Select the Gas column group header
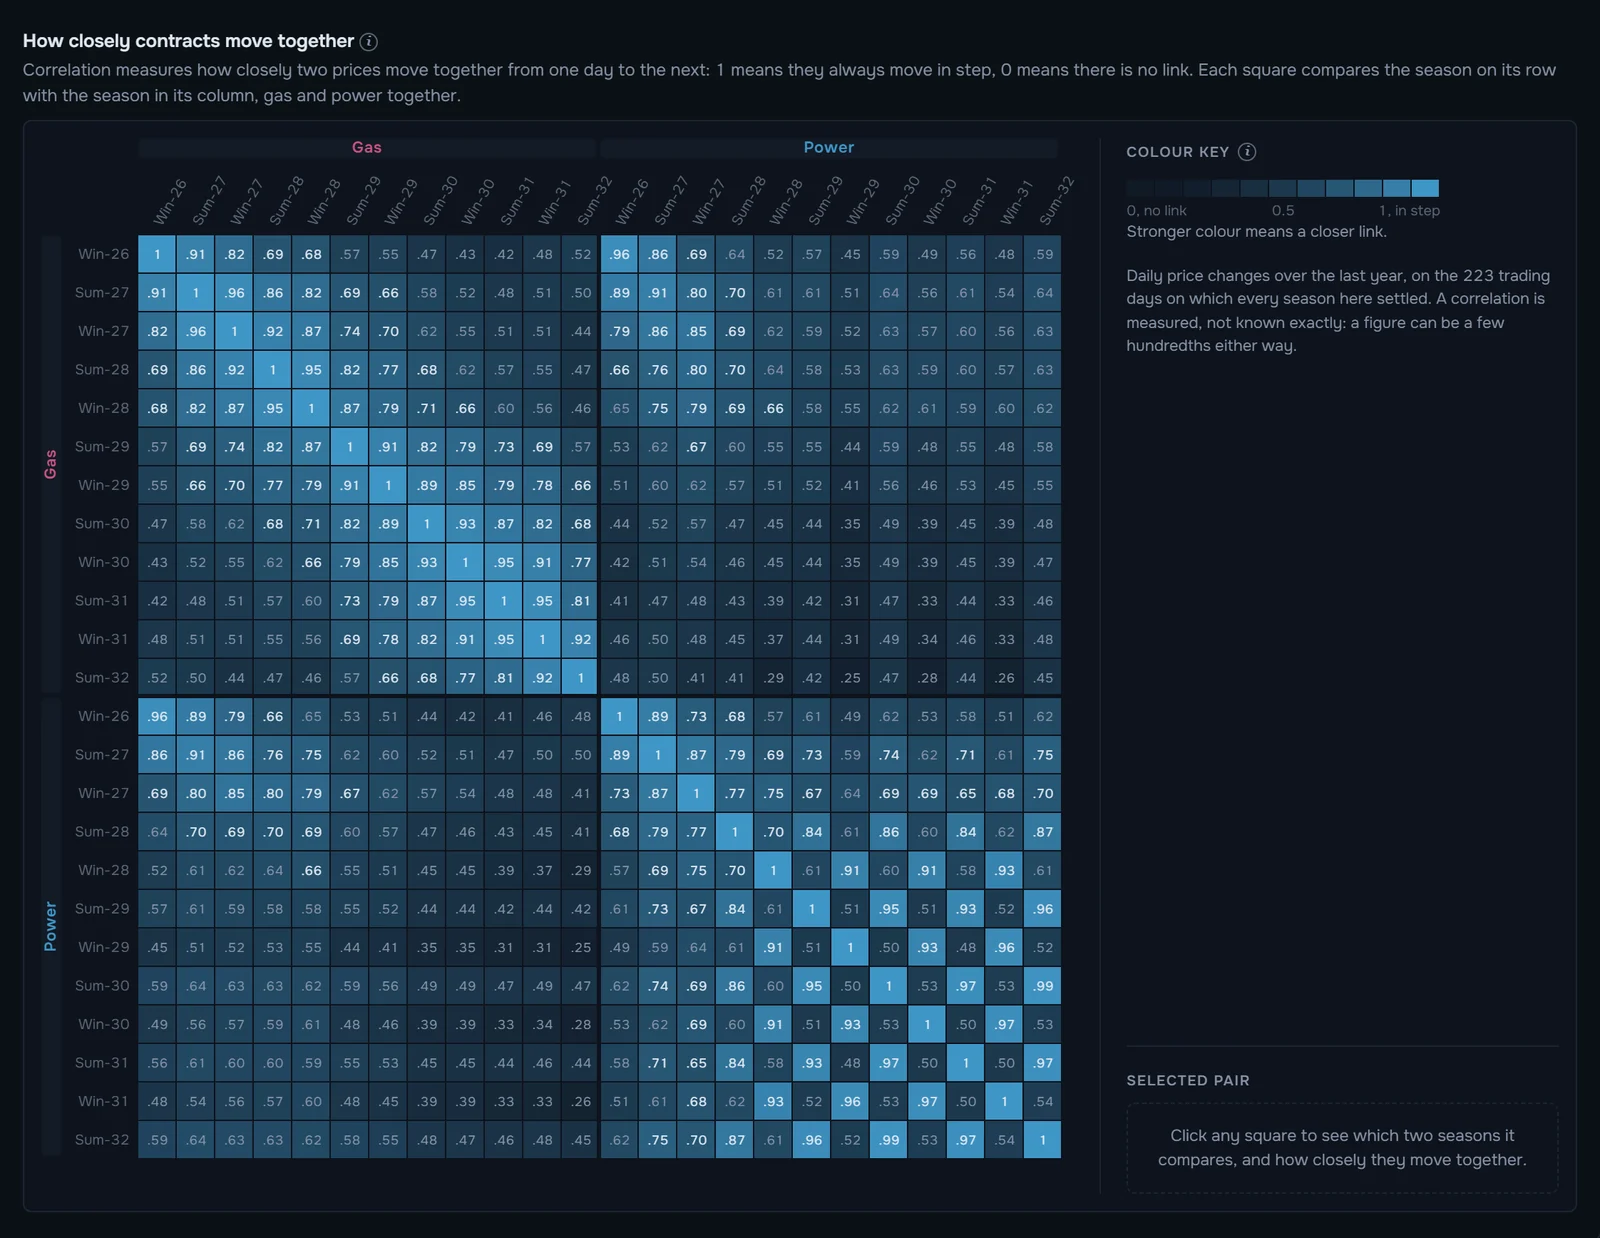 (367, 147)
